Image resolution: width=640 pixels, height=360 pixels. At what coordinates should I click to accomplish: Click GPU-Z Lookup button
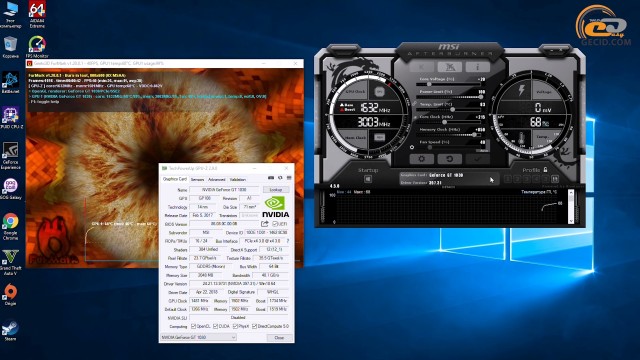tap(276, 190)
